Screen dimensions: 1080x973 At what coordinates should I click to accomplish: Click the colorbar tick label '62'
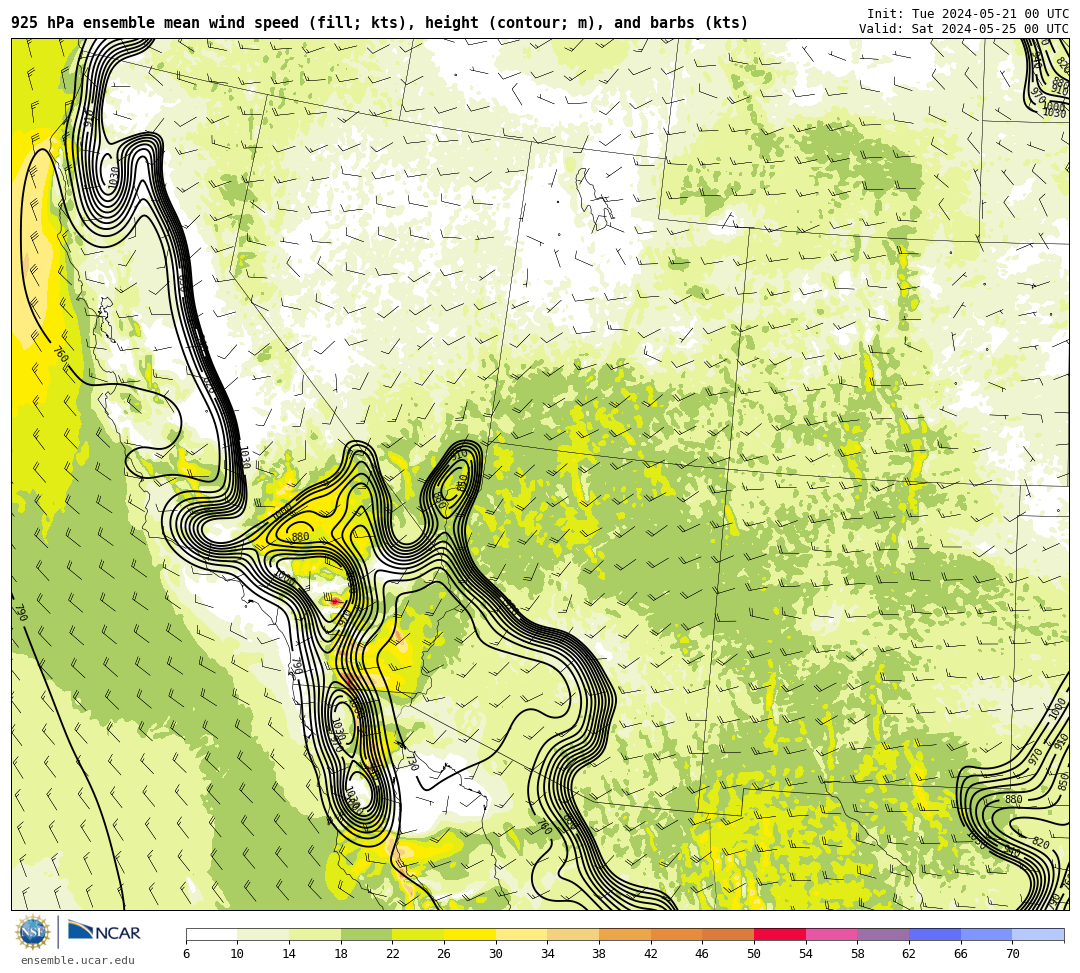click(x=909, y=954)
